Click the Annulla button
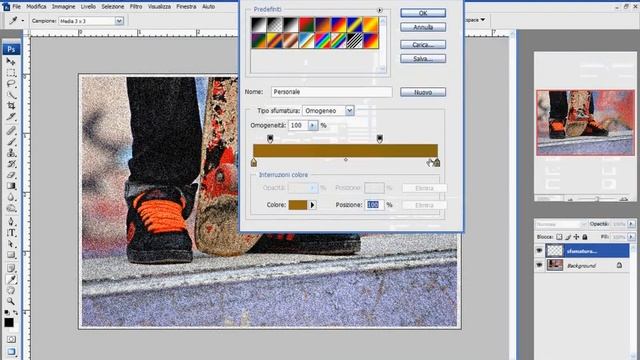 (x=423, y=27)
